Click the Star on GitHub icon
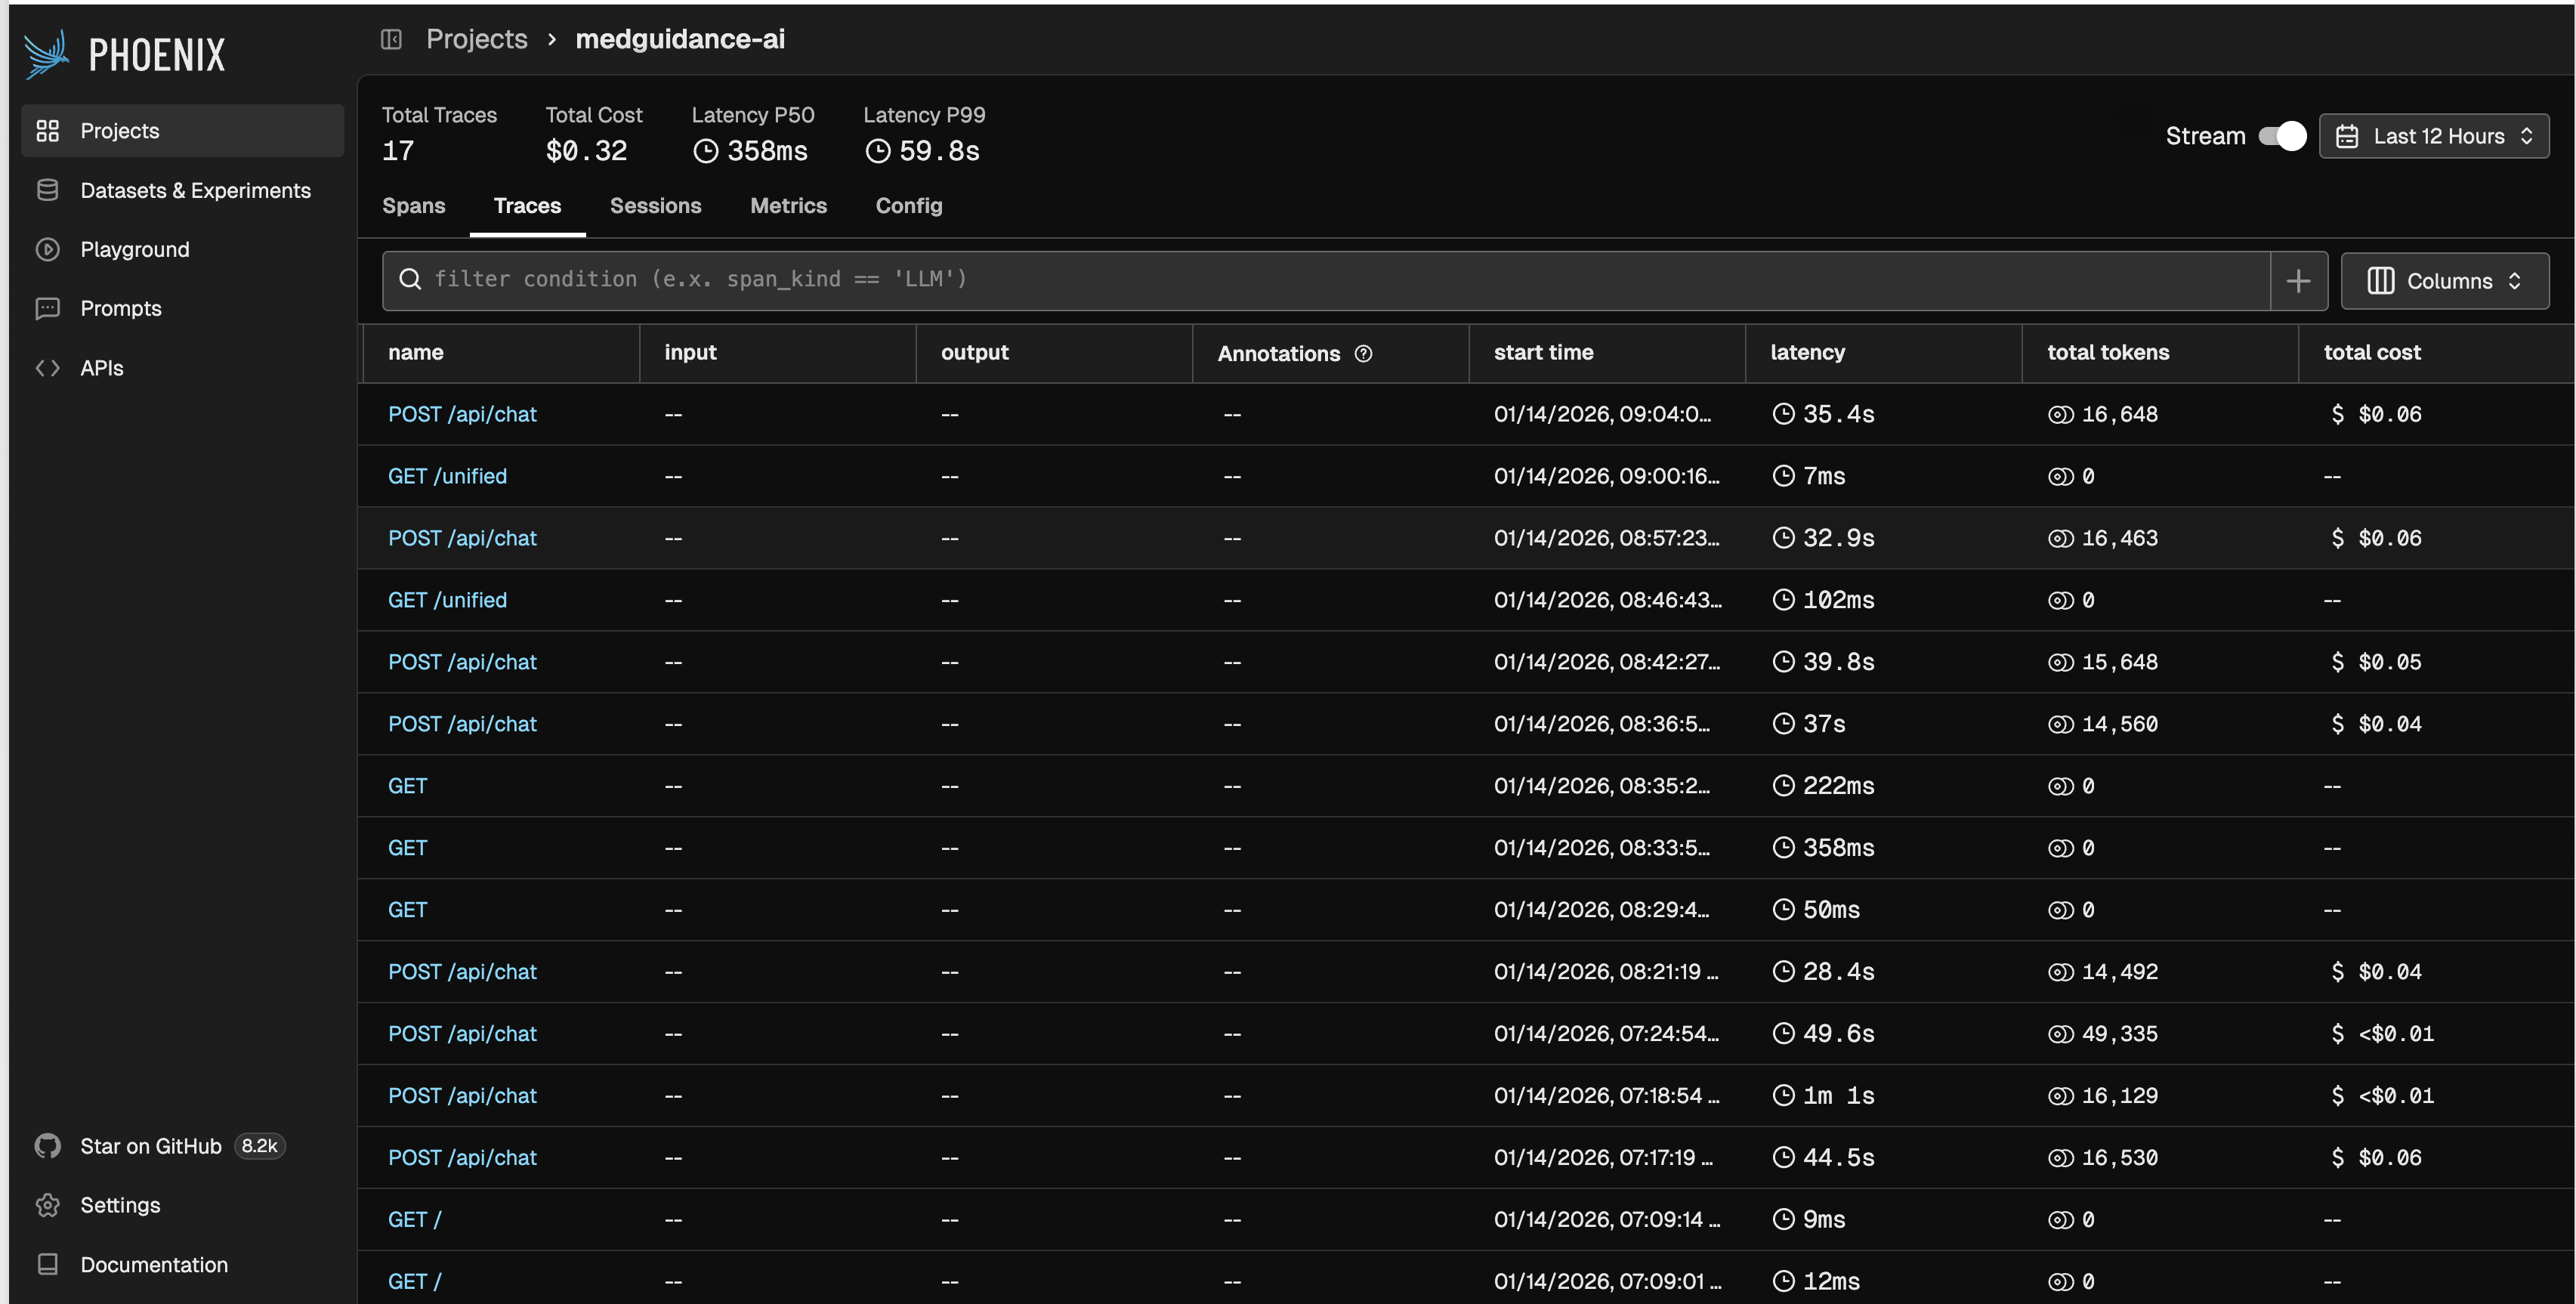 [x=48, y=1146]
